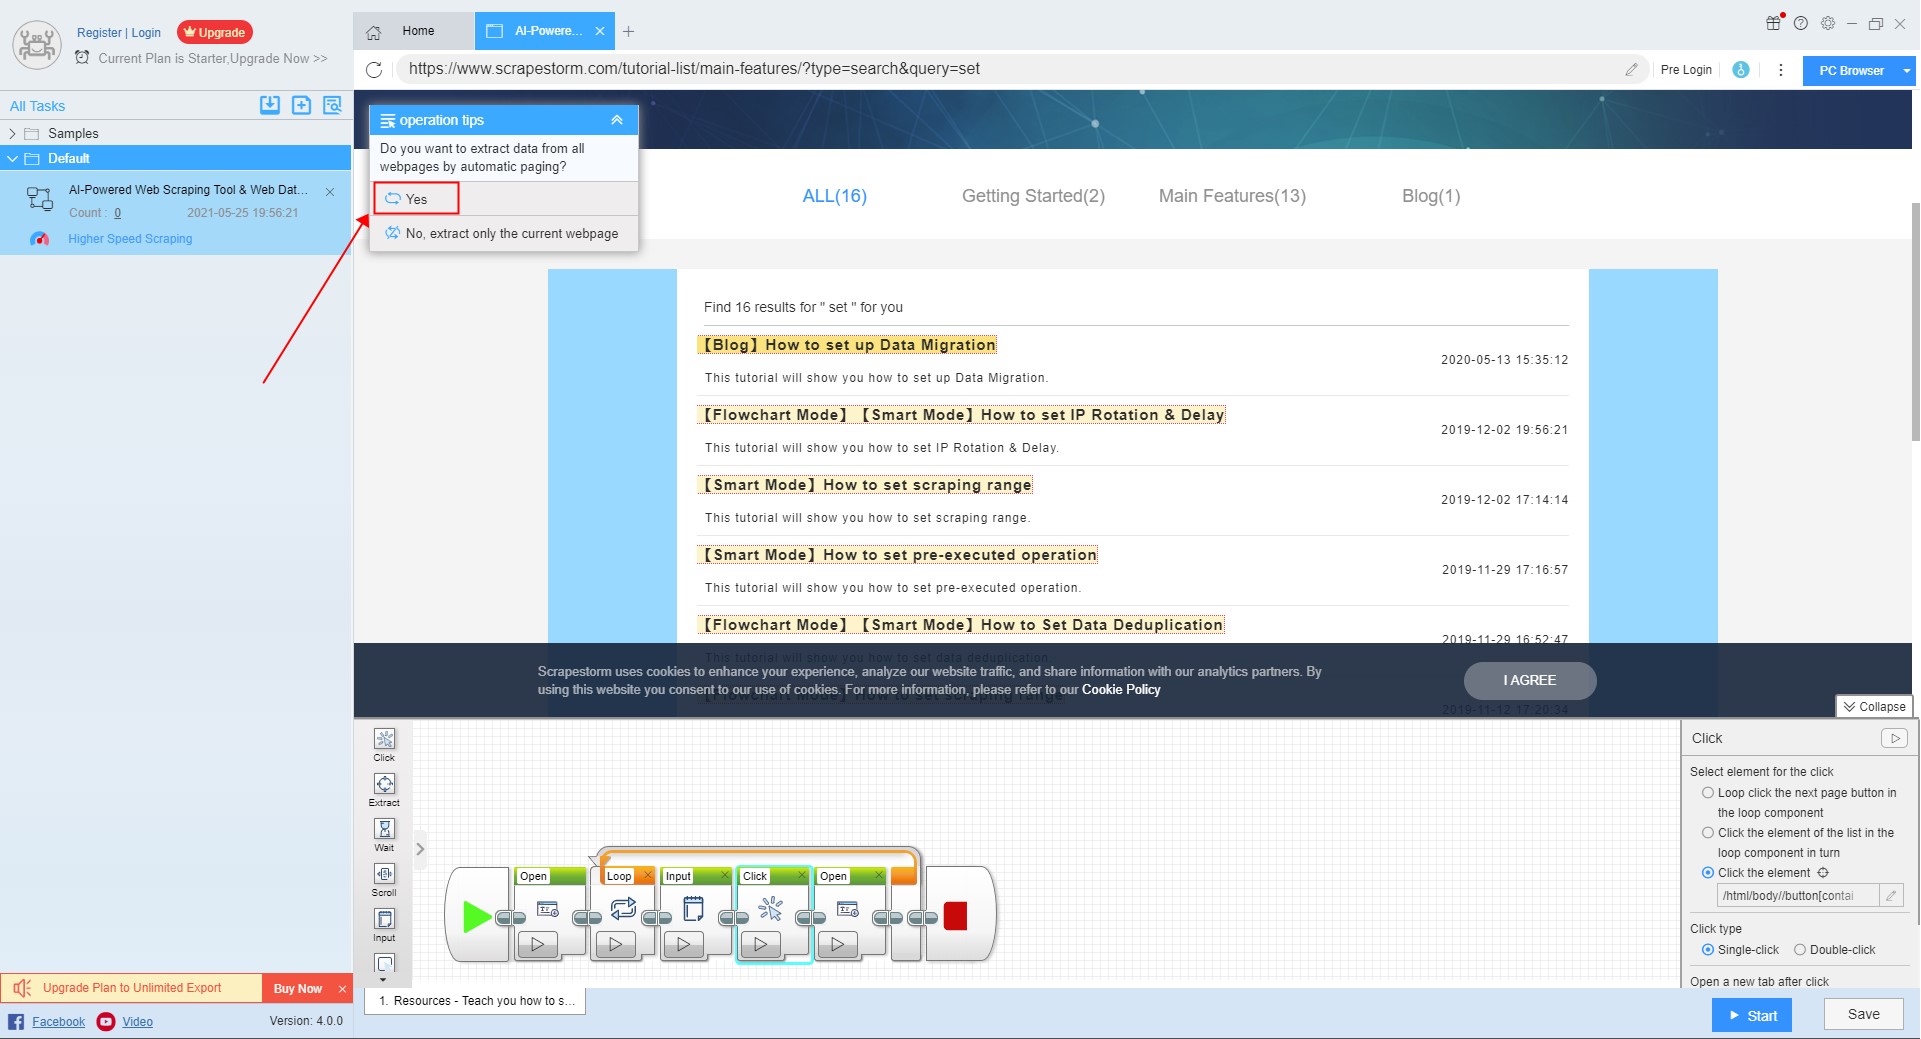Image resolution: width=1921 pixels, height=1039 pixels.
Task: Close the AI-Powere... tab
Action: click(600, 31)
